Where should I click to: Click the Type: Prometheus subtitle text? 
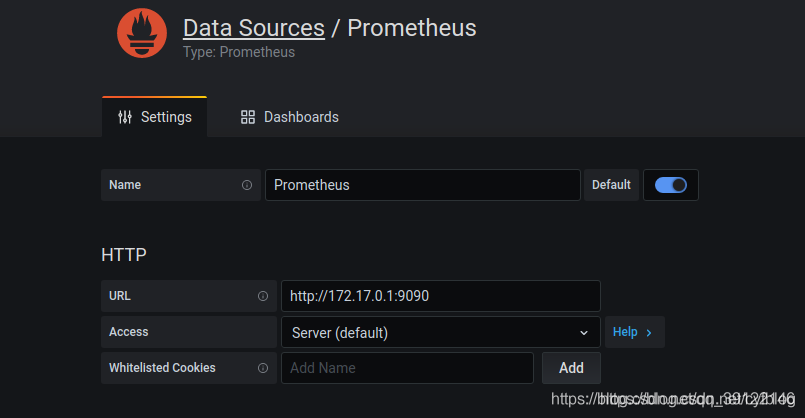[x=239, y=52]
